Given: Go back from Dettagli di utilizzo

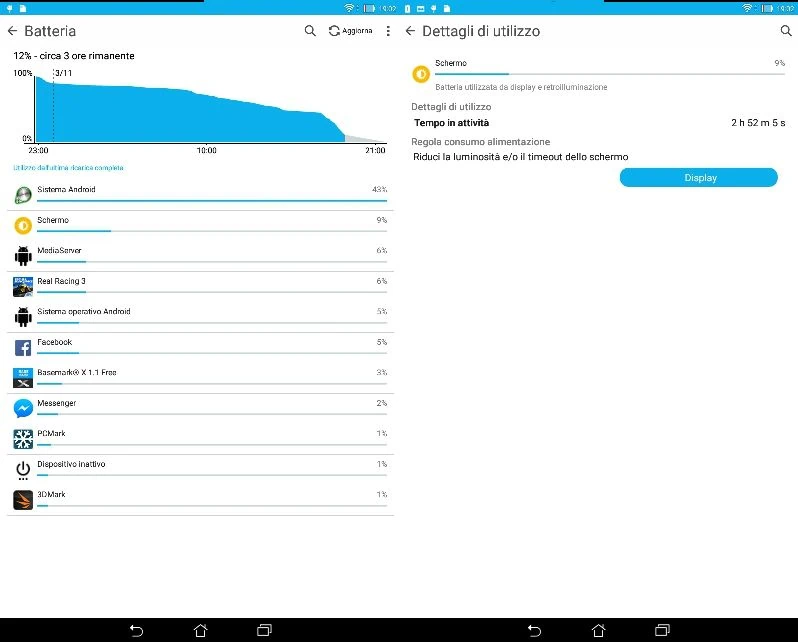Looking at the screenshot, I should pos(410,31).
